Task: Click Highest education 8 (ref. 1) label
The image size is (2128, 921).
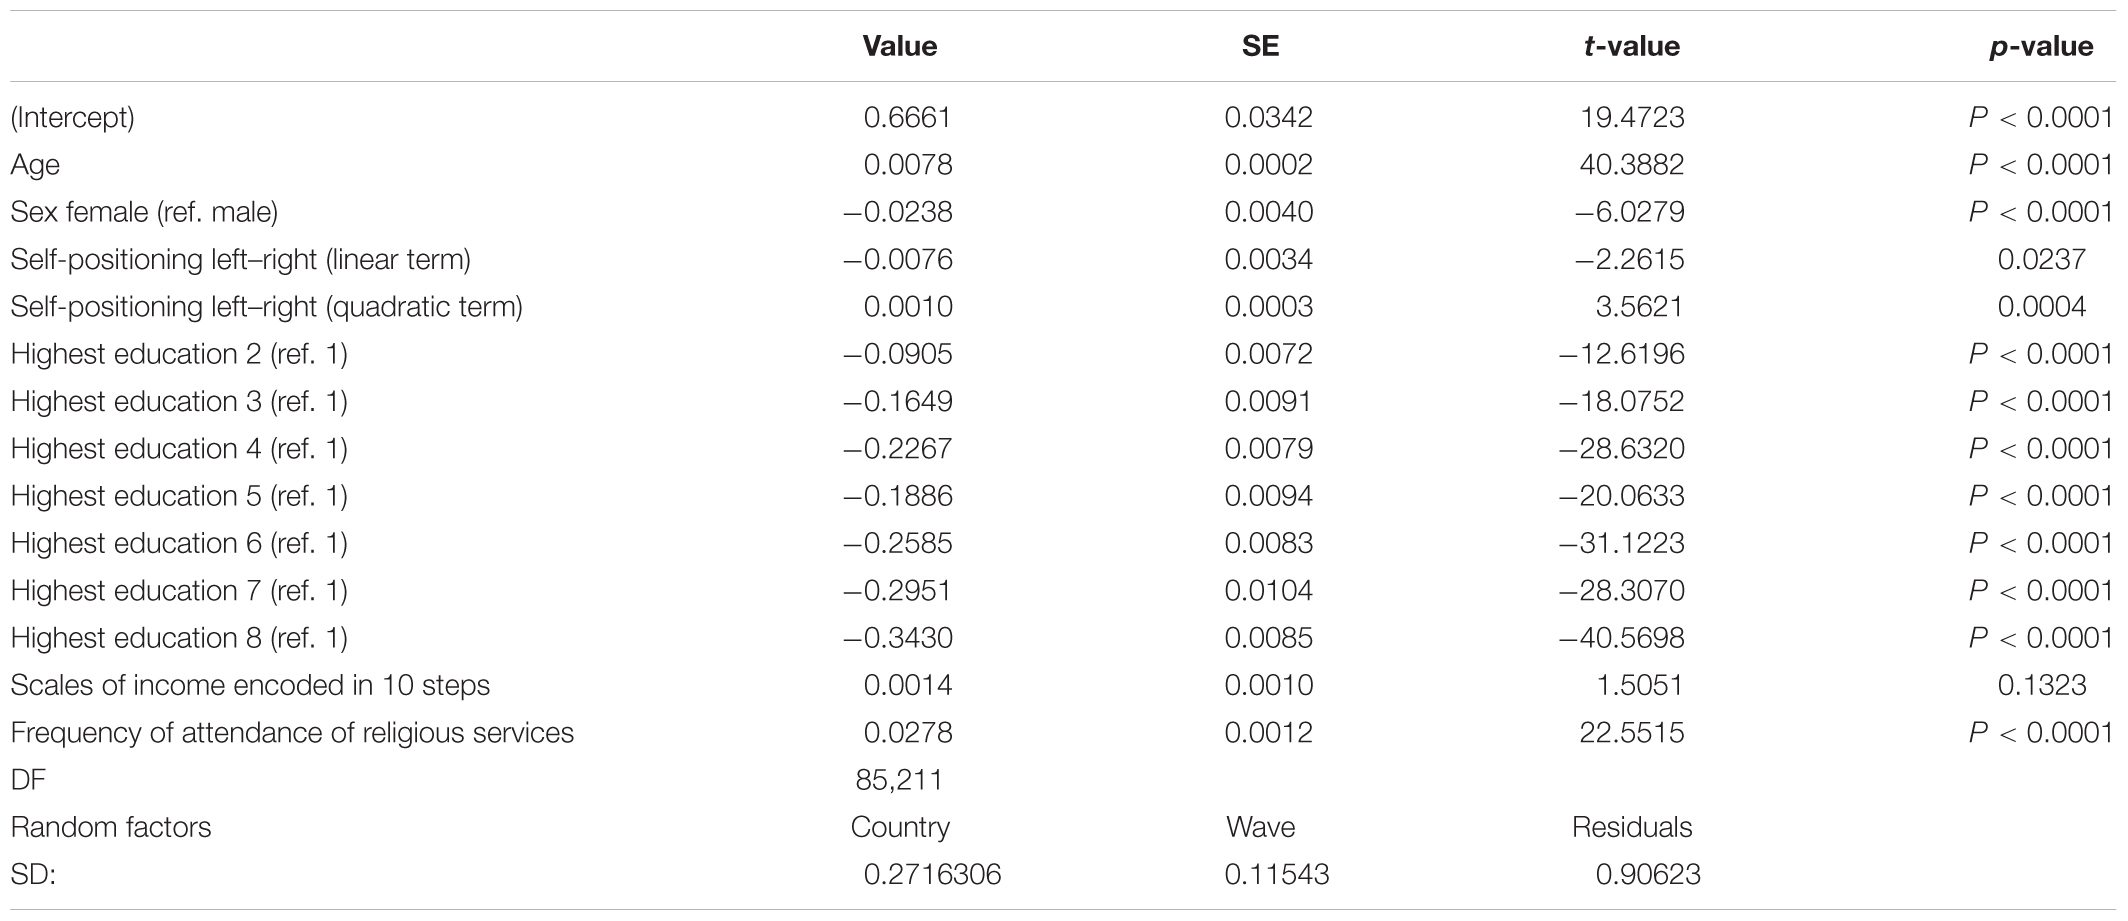Action: [x=179, y=638]
